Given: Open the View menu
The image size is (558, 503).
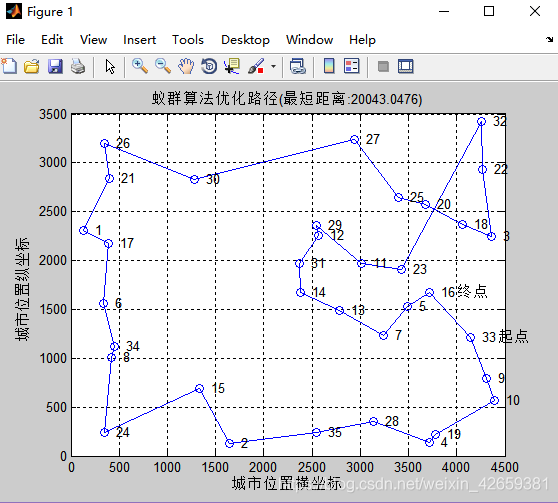Looking at the screenshot, I should click(93, 40).
